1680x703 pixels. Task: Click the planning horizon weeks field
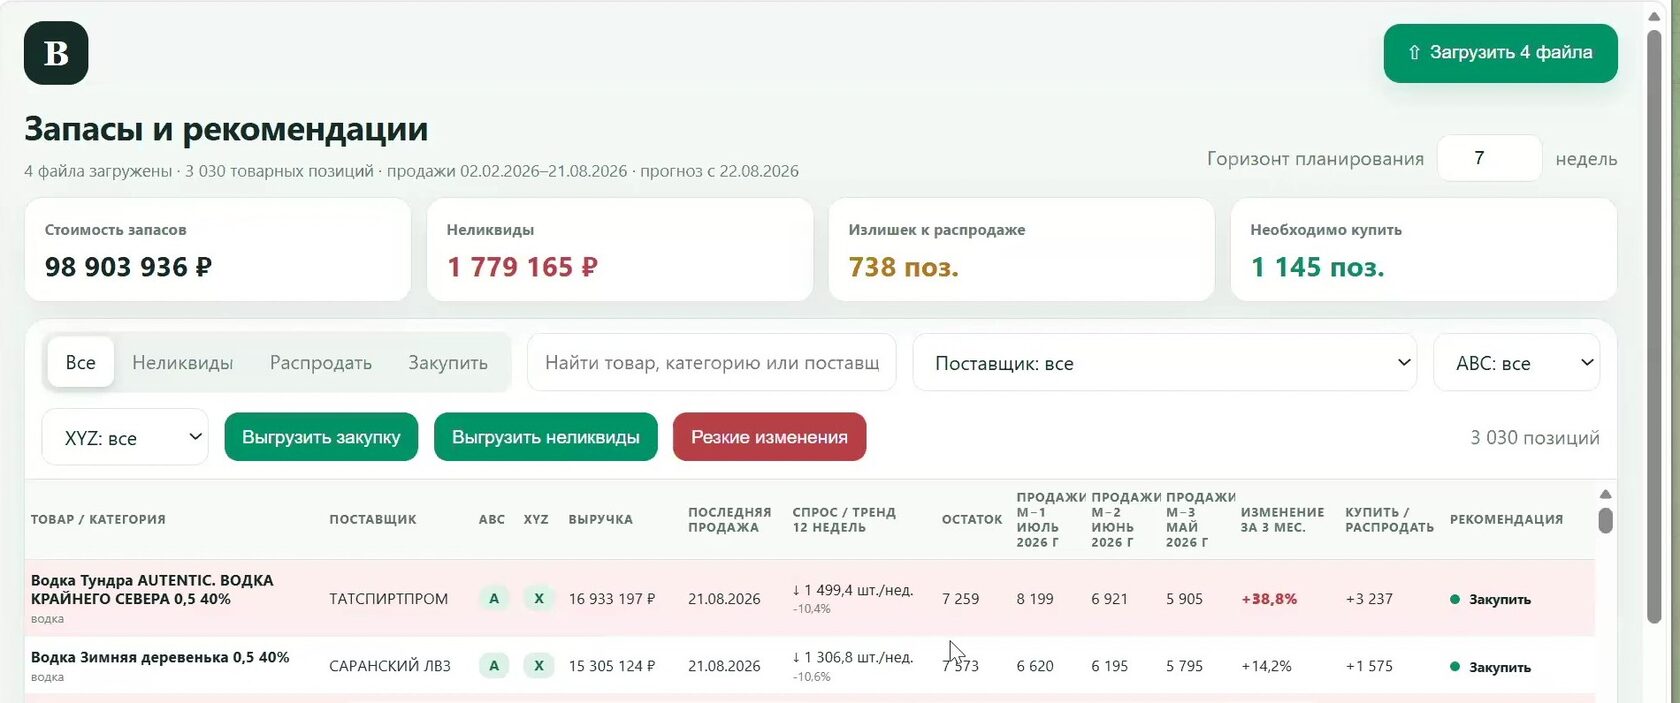pos(1489,158)
